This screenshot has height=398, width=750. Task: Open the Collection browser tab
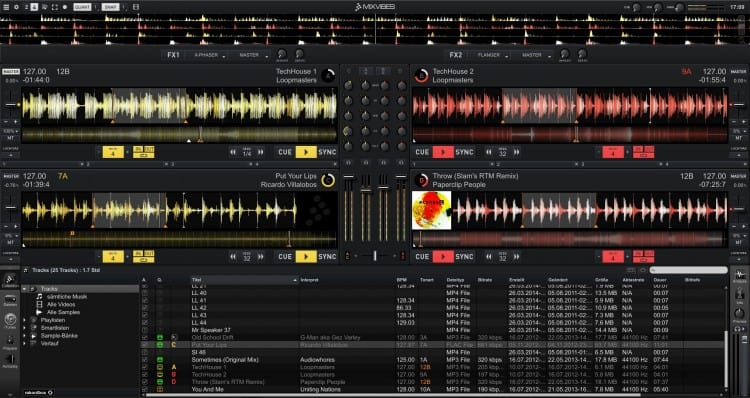point(10,280)
